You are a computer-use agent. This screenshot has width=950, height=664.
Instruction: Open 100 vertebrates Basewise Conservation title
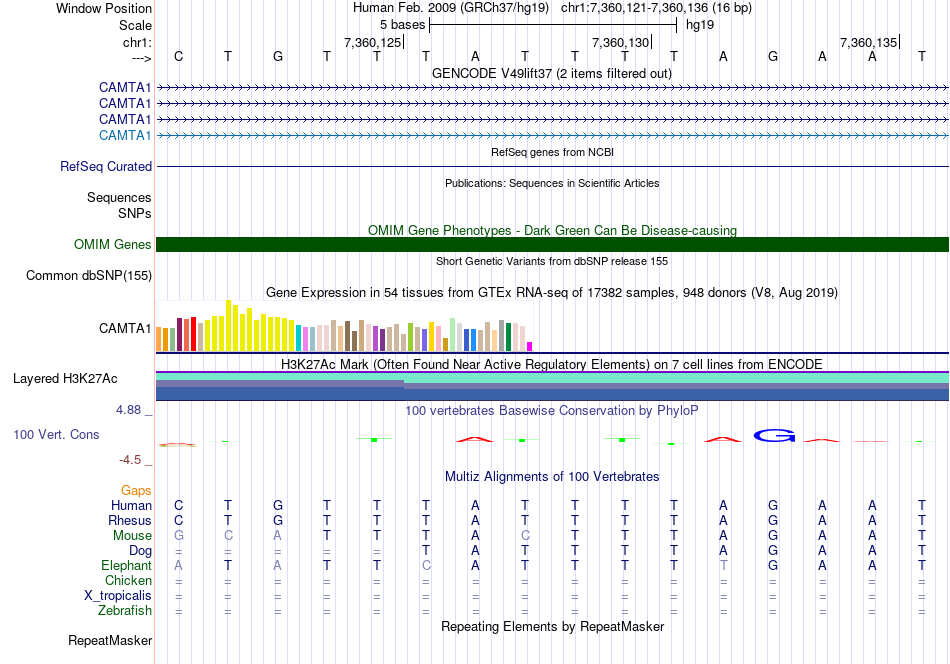tap(552, 410)
